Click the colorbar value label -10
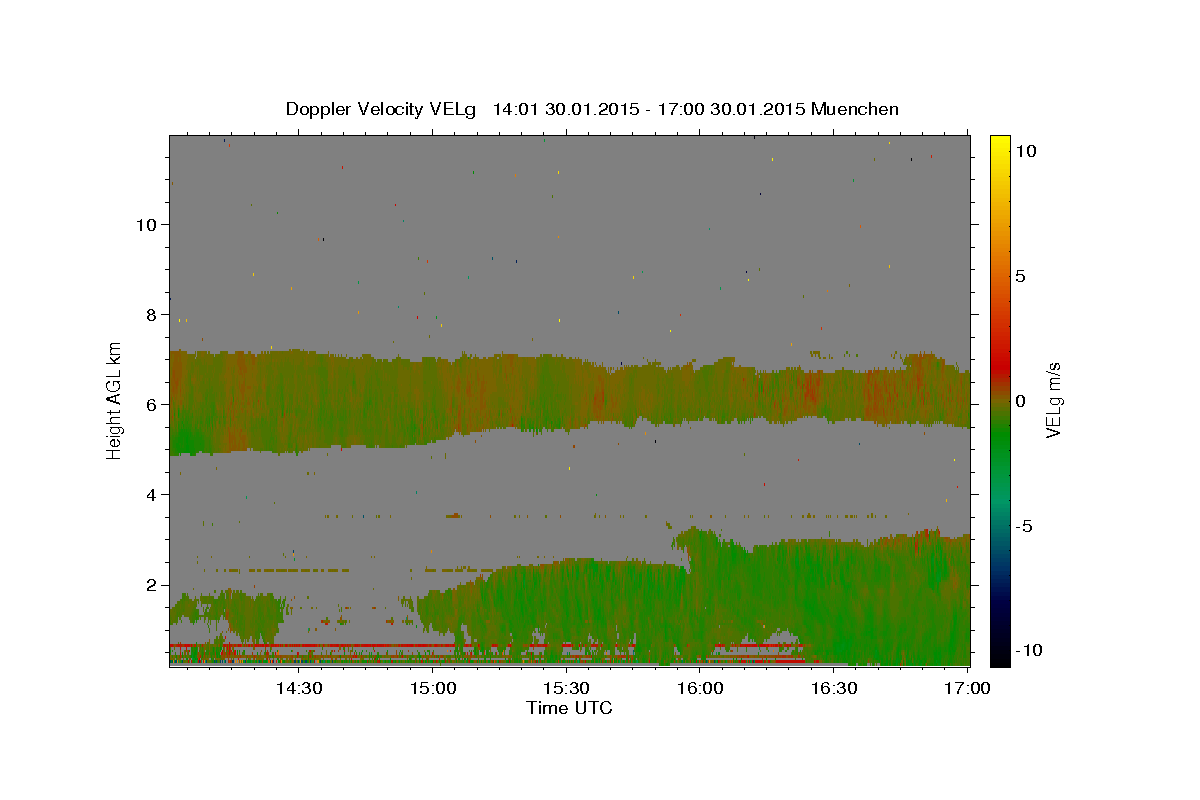The image size is (1200, 800). point(1028,650)
